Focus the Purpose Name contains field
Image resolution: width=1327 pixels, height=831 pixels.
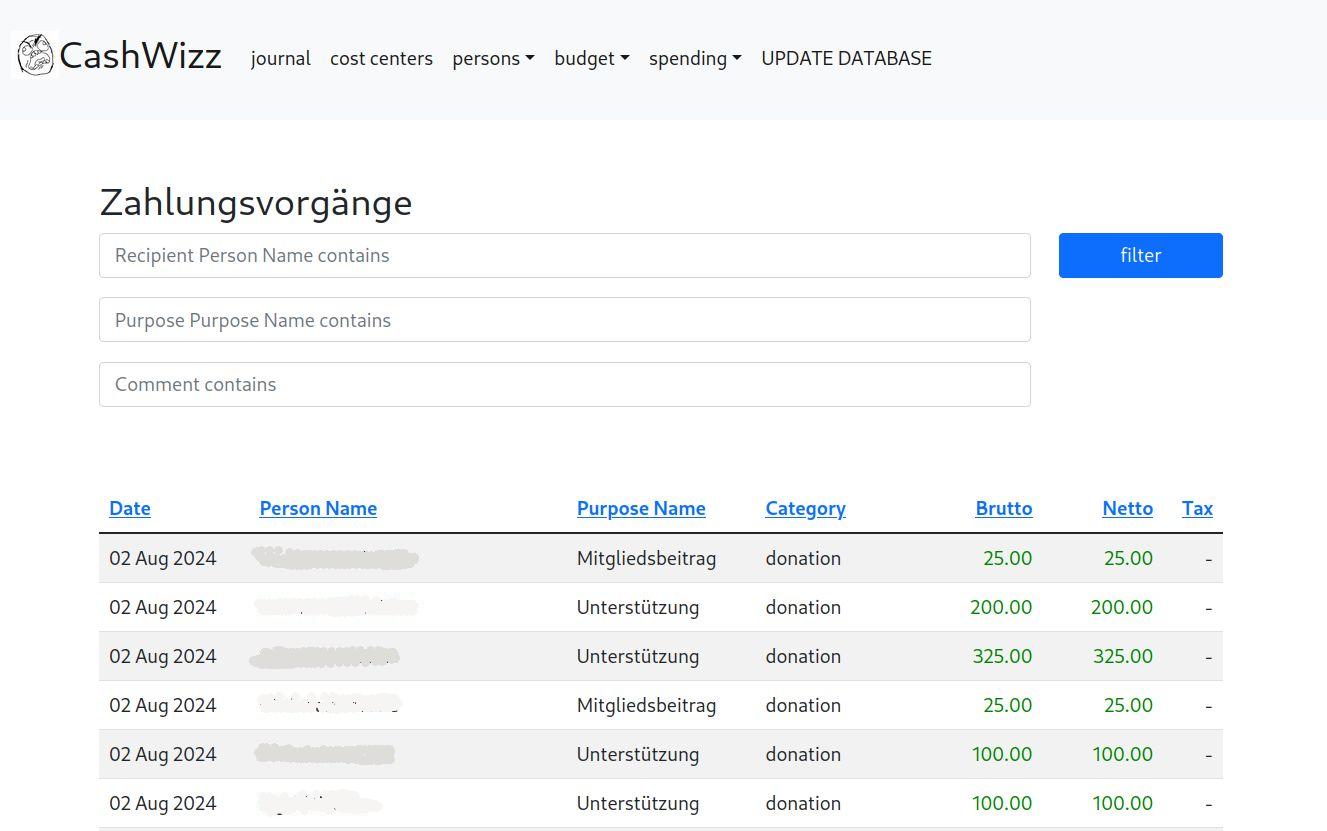(565, 320)
